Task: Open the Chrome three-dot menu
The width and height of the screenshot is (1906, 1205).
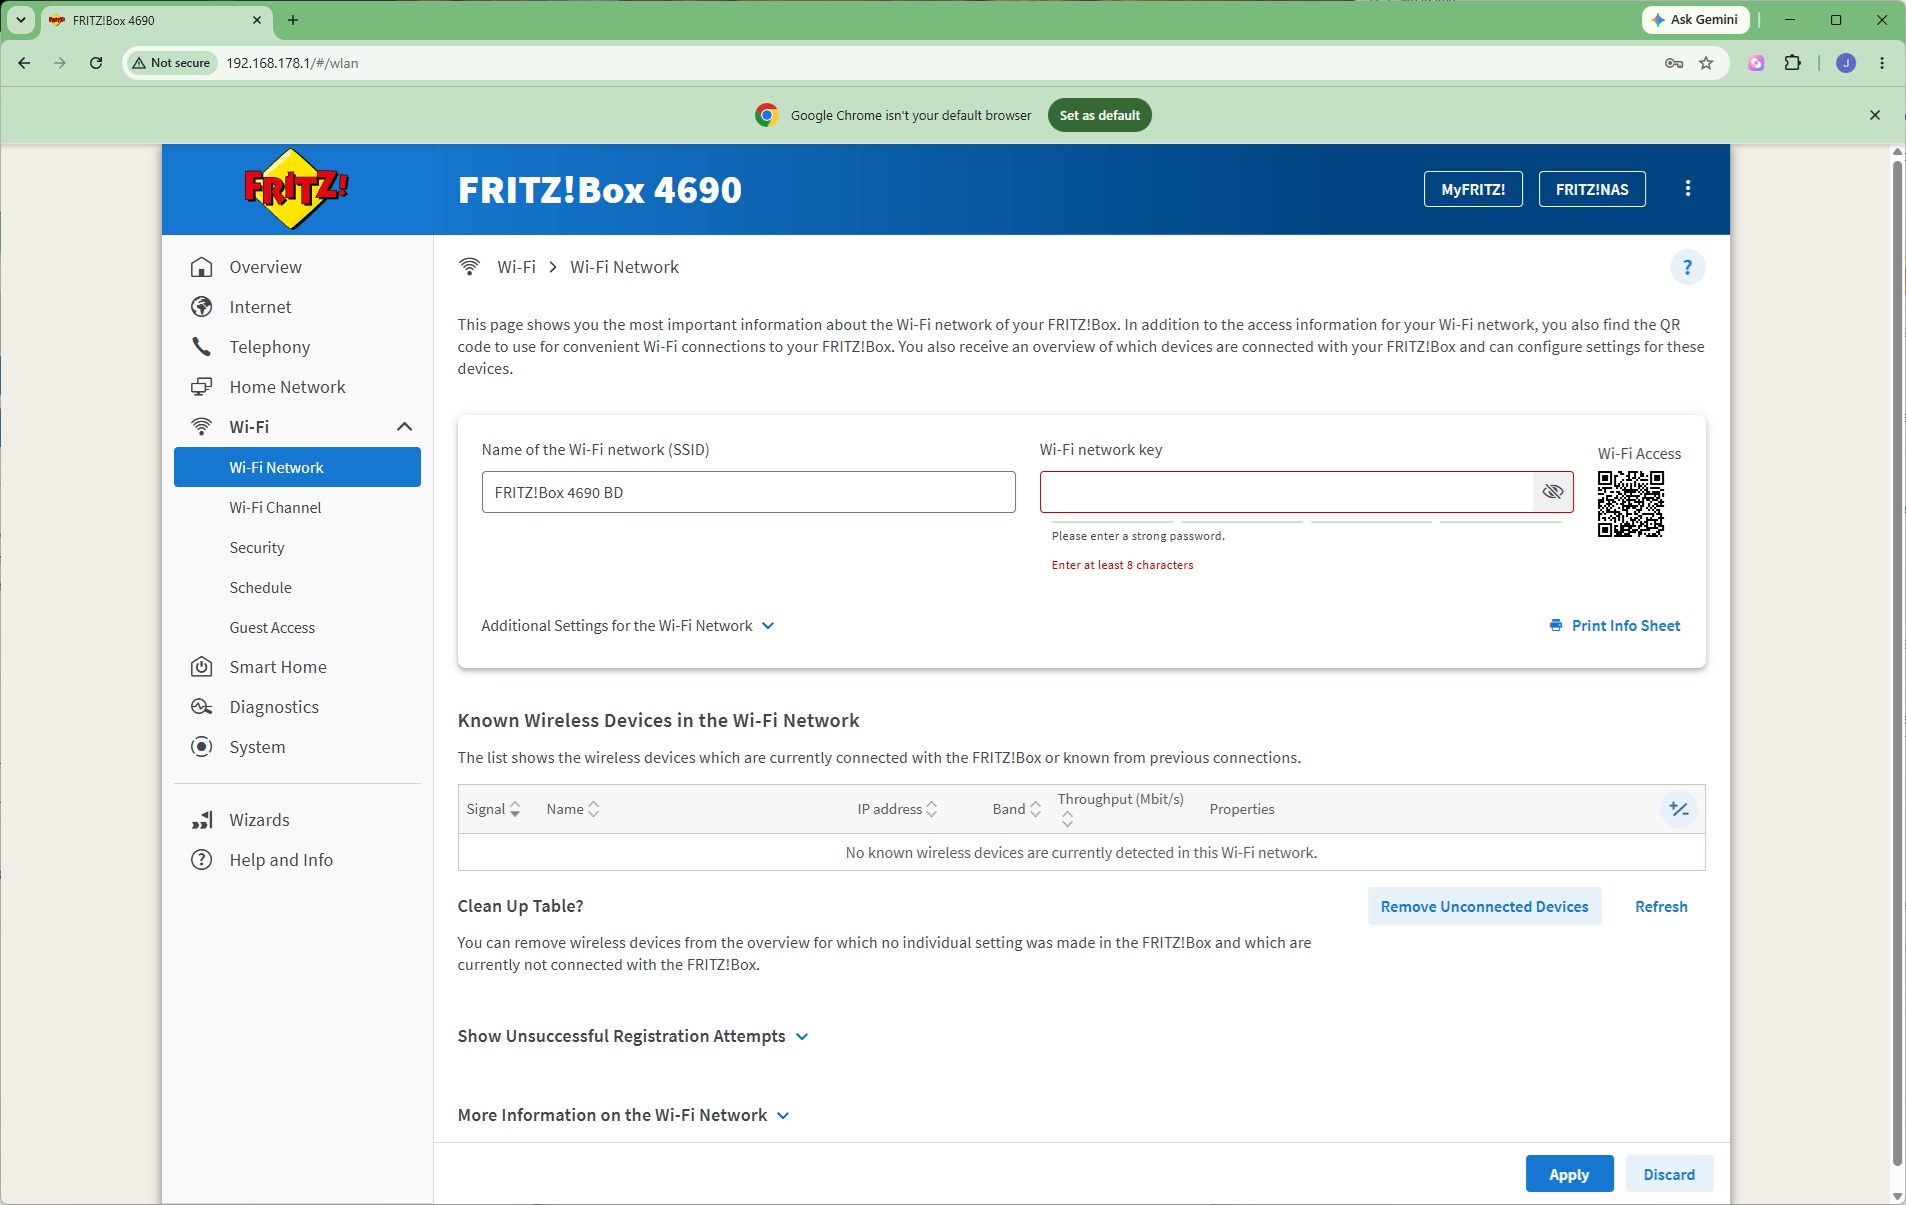Action: 1882,63
